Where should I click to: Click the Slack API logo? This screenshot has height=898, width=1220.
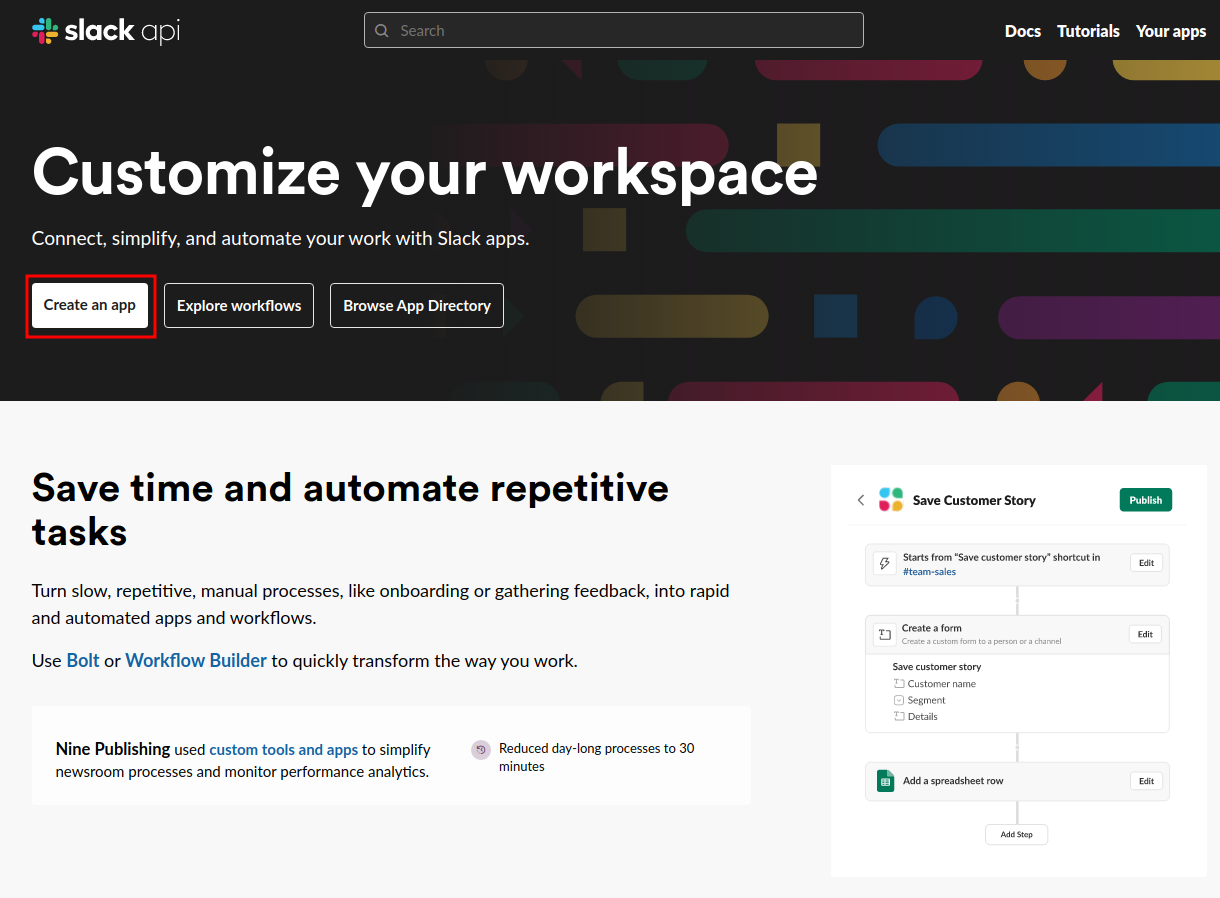coord(106,31)
